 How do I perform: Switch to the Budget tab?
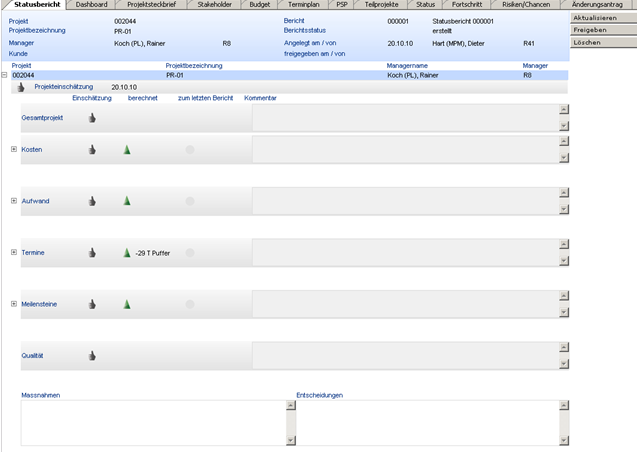tap(260, 4)
